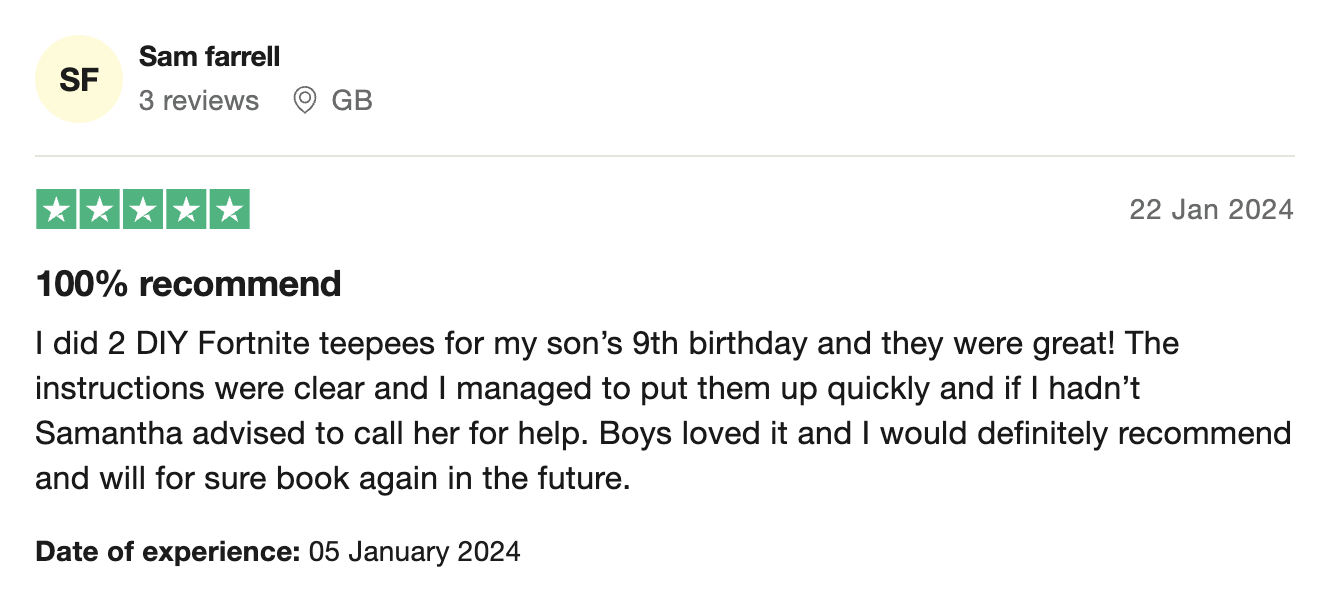Click the fourth green rating star
Image resolution: width=1336 pixels, height=590 pixels.
[186, 209]
